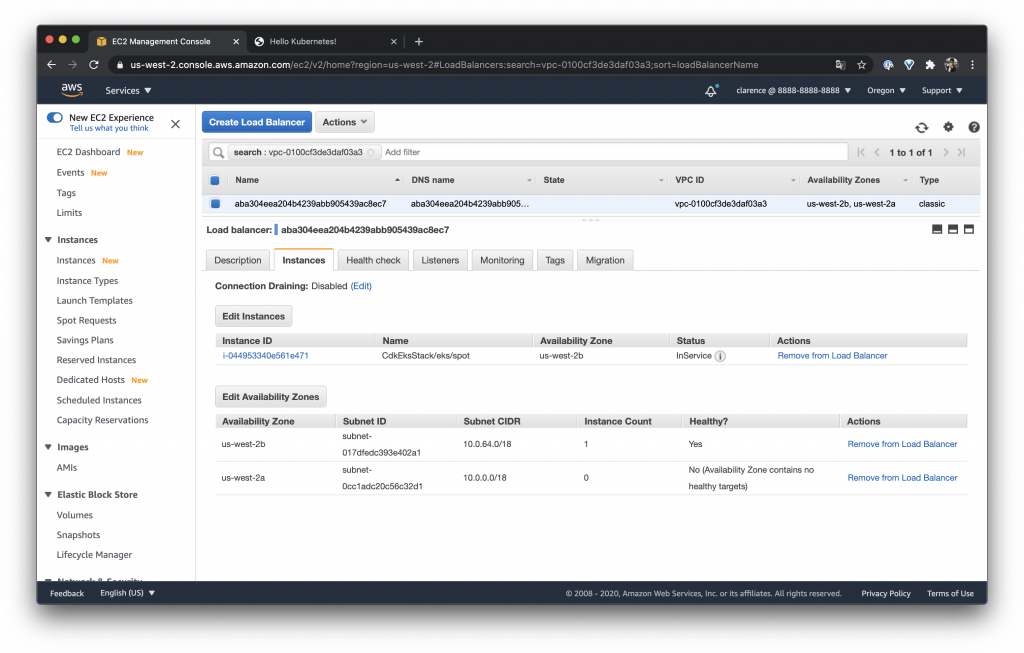Image resolution: width=1024 pixels, height=653 pixels.
Task: Open instance i-044953340e561e471 link
Action: (265, 356)
